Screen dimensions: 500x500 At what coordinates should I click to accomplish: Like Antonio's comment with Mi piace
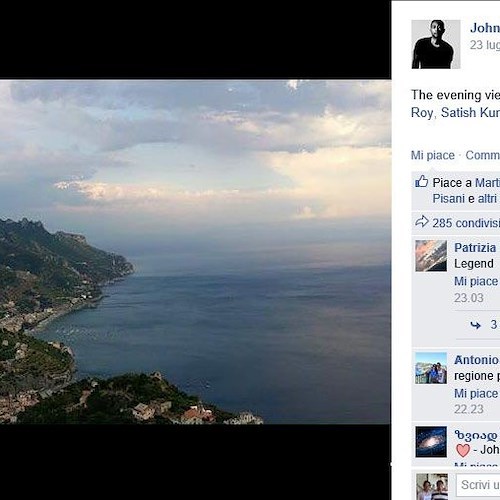(x=476, y=394)
